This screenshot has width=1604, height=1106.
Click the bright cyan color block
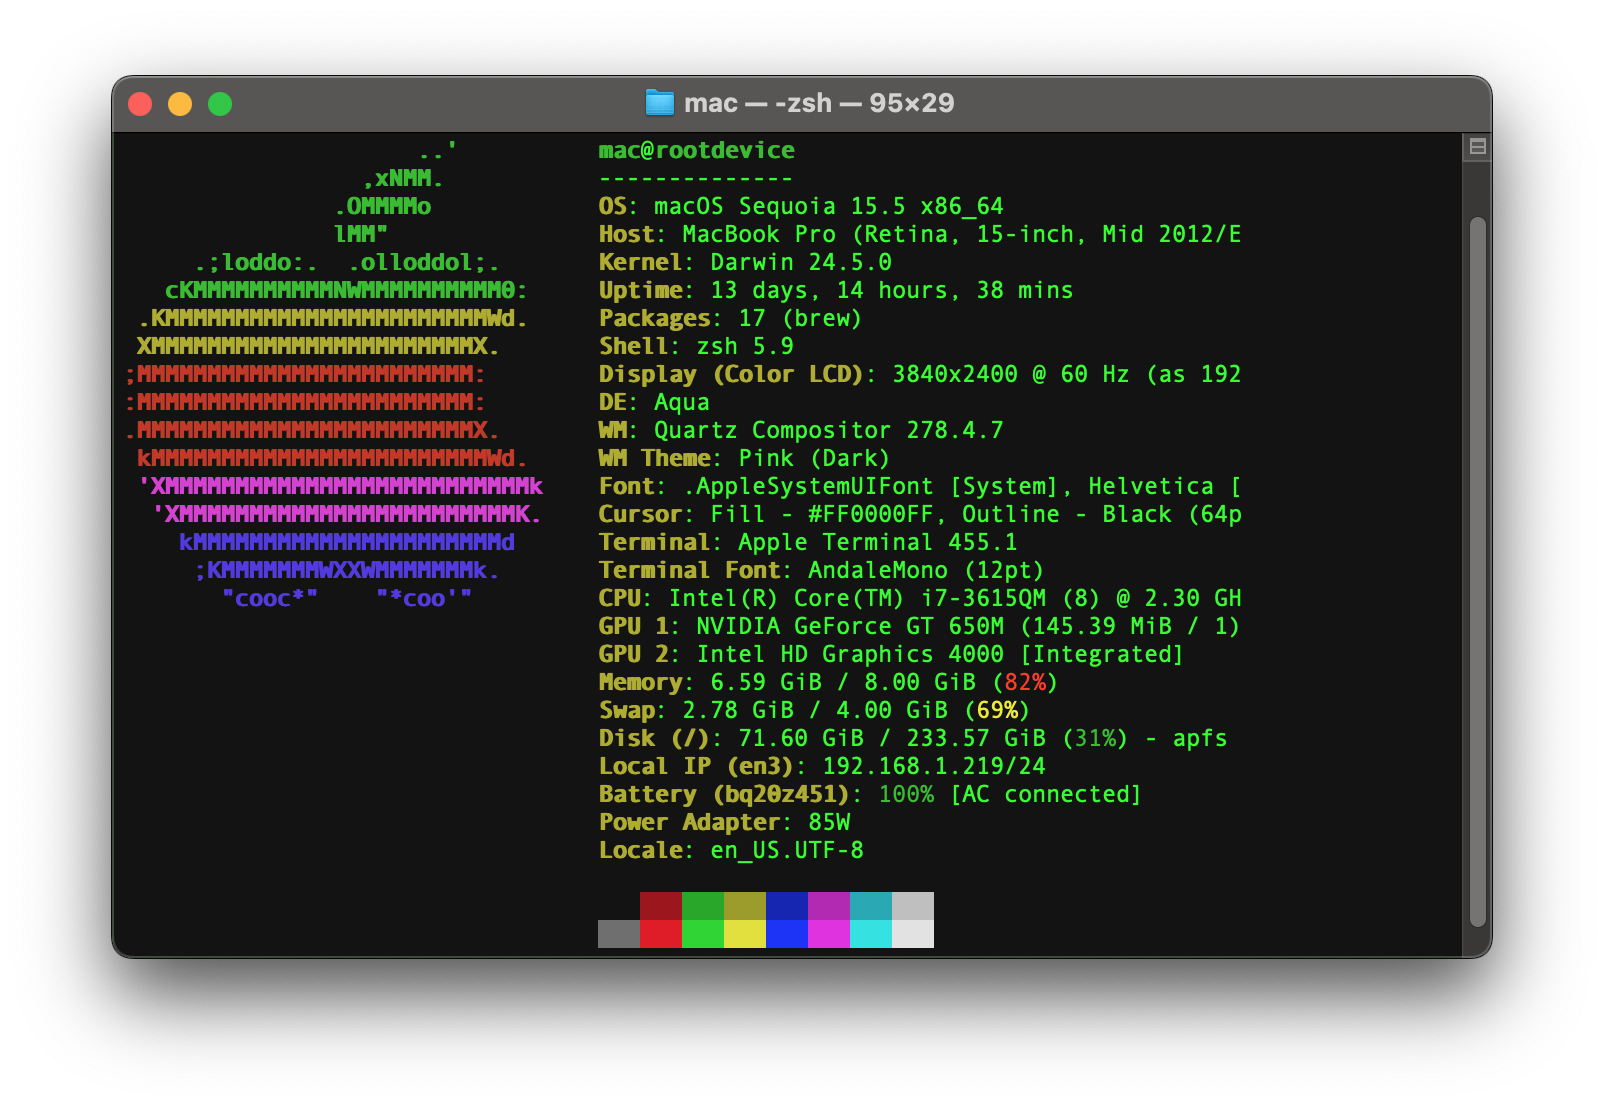[871, 934]
